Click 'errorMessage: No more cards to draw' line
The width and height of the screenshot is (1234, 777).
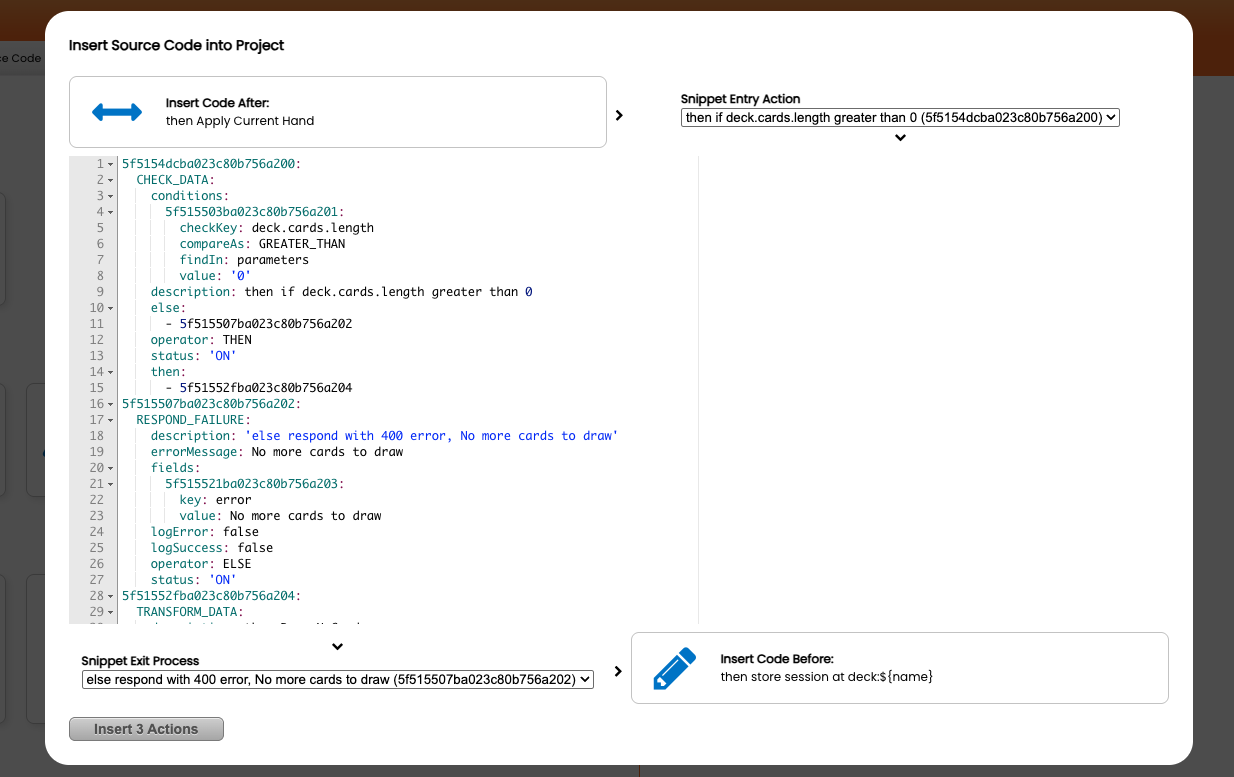pos(277,452)
